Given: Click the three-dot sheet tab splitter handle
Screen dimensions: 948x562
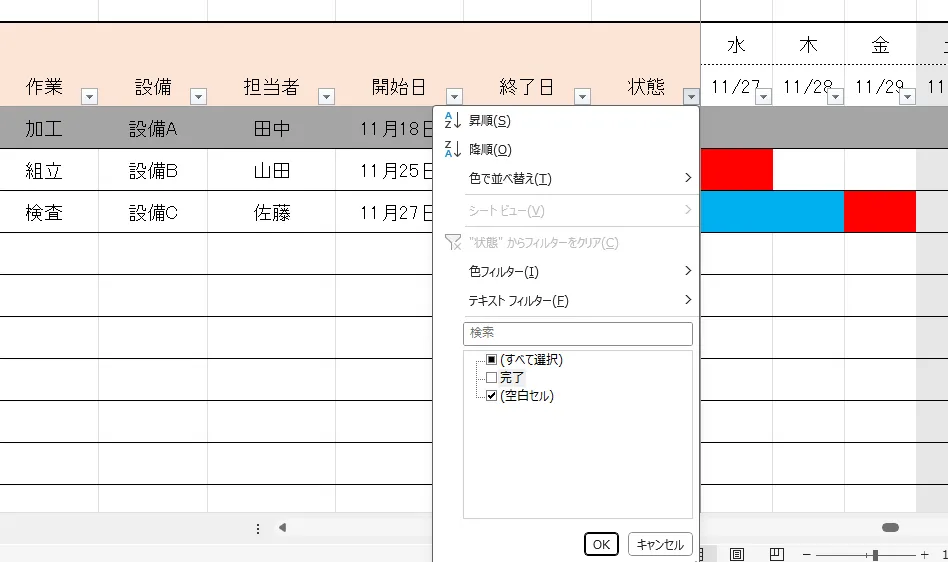Looking at the screenshot, I should tap(258, 529).
